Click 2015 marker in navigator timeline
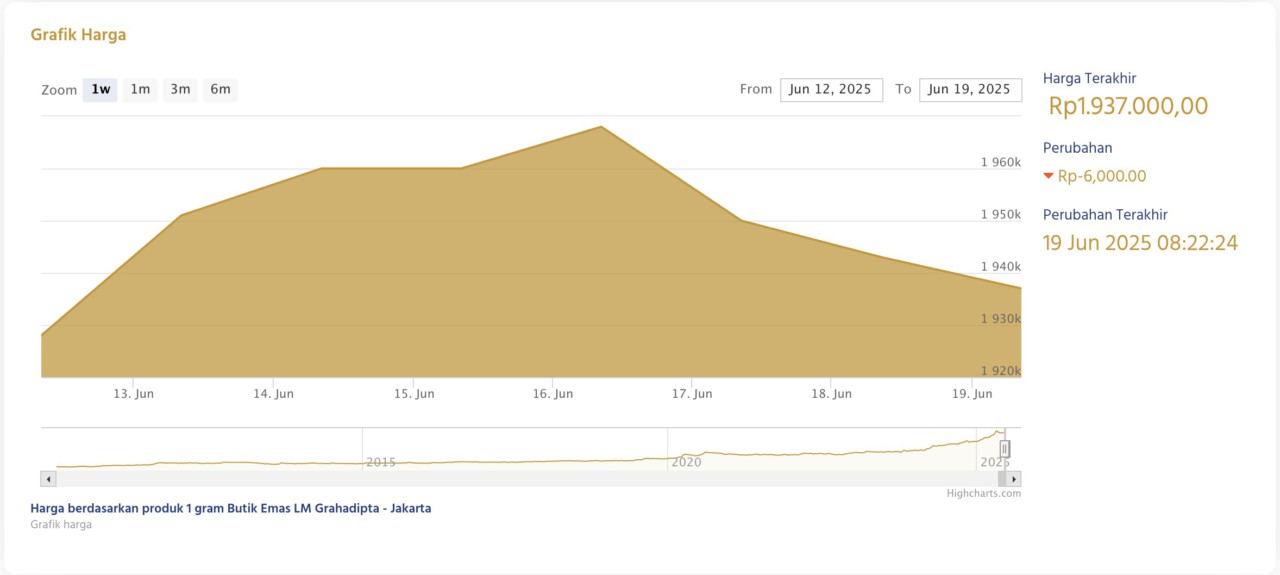 tap(381, 462)
